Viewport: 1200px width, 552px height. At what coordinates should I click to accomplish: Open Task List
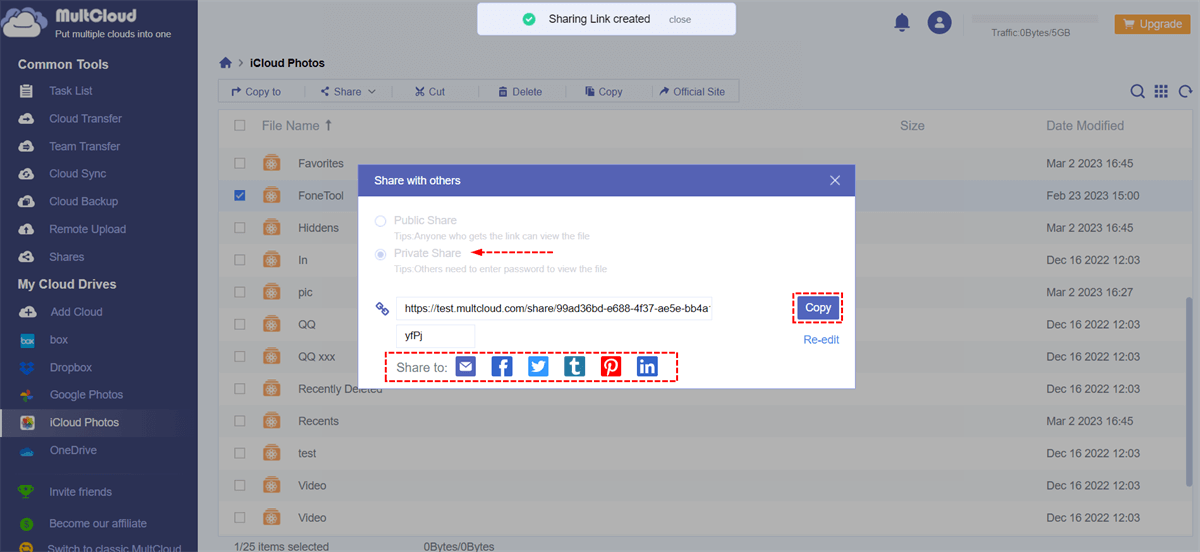coord(70,91)
